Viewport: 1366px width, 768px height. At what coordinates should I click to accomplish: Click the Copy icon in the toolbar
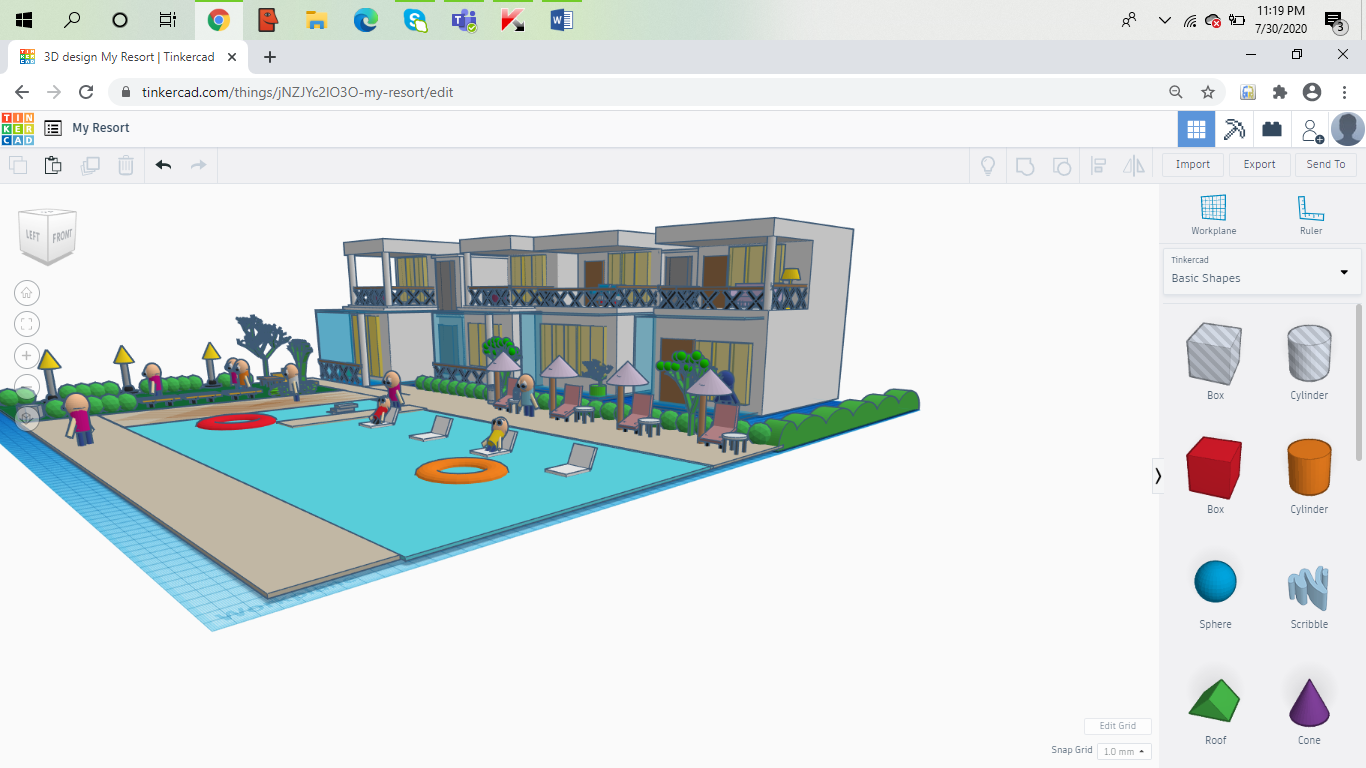pyautogui.click(x=18, y=165)
